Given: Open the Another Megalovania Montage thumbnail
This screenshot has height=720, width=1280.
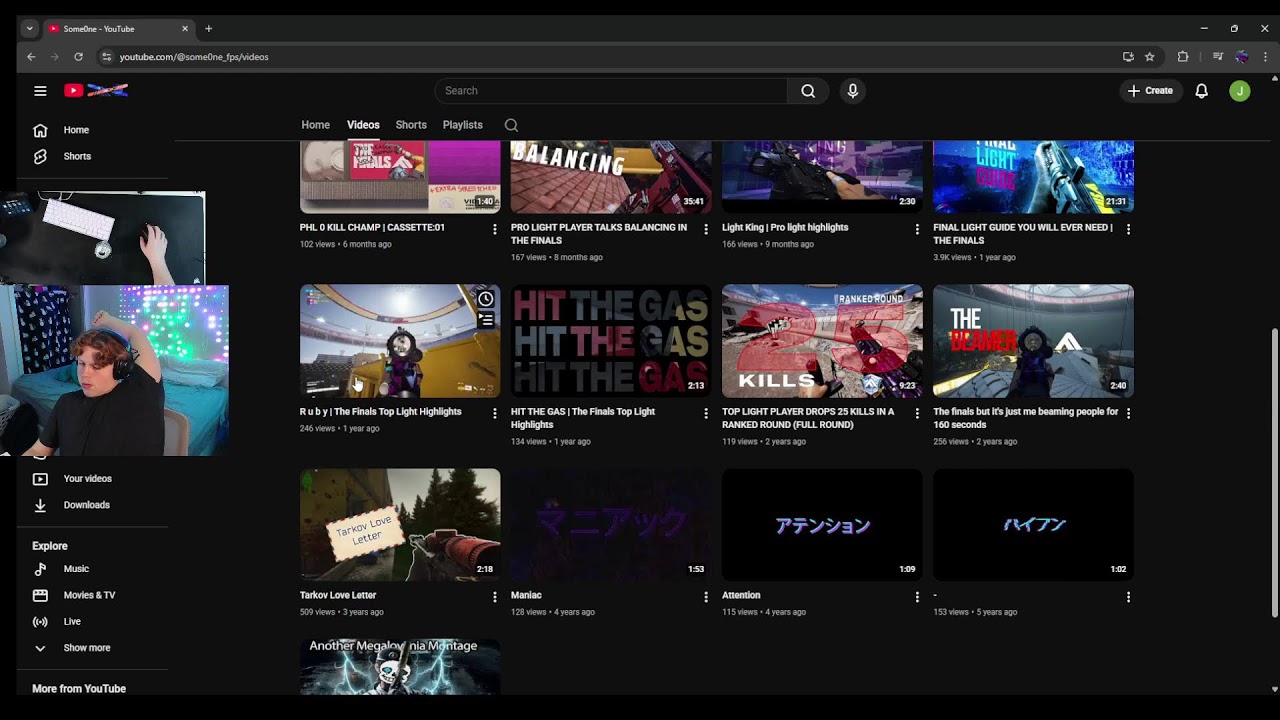Looking at the screenshot, I should 400,666.
